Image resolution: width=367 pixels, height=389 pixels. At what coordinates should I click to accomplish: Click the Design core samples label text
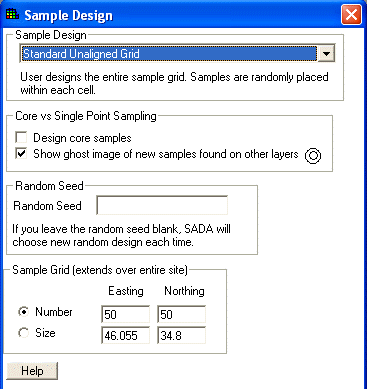82,138
